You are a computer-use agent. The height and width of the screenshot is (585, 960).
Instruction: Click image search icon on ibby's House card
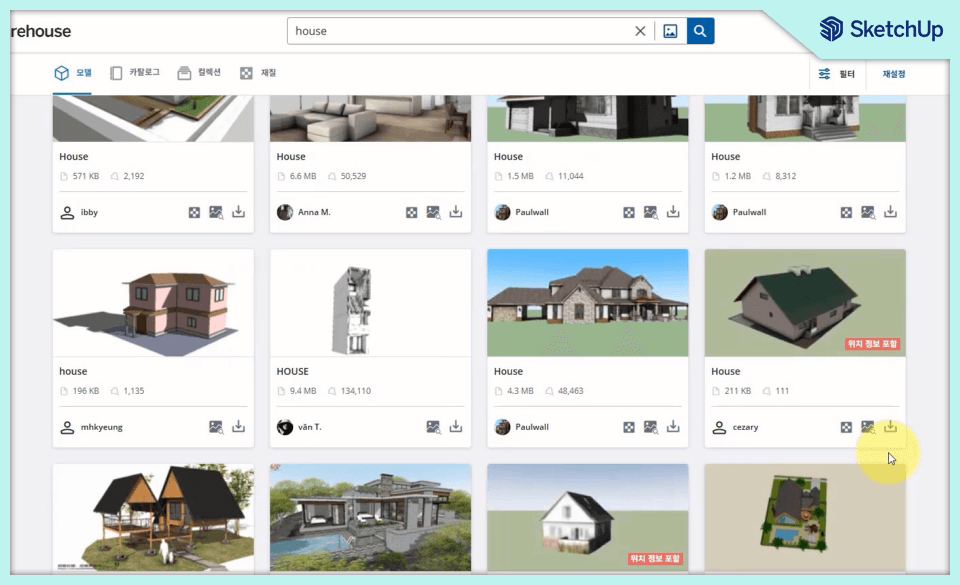coord(216,212)
